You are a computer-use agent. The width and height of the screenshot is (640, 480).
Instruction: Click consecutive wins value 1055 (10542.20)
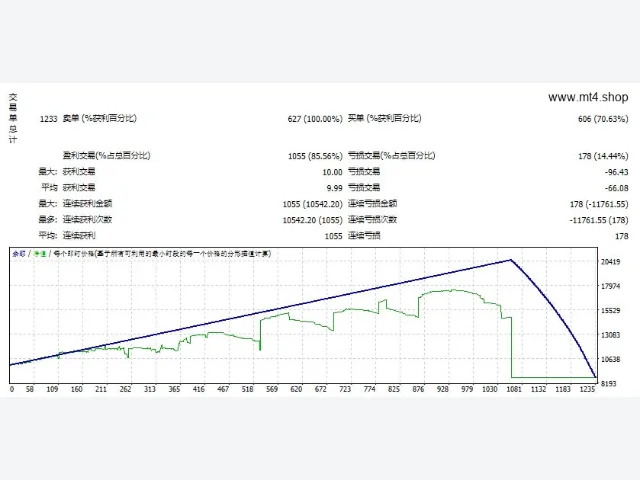(313, 204)
